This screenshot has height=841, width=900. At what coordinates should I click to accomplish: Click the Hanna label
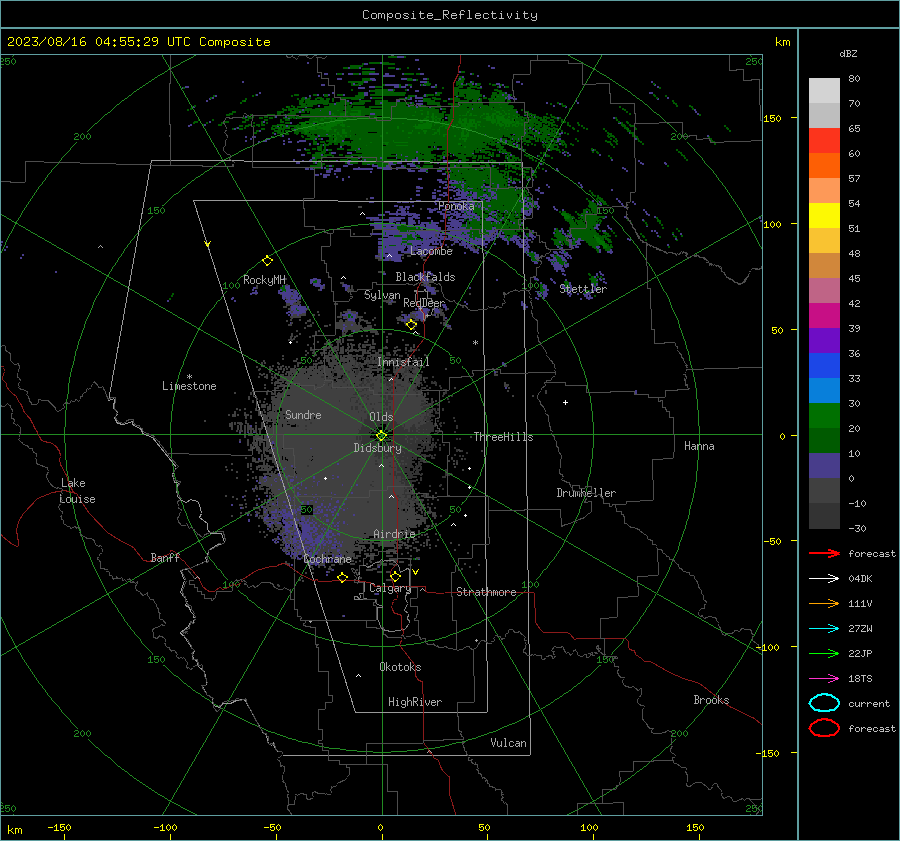pyautogui.click(x=699, y=446)
